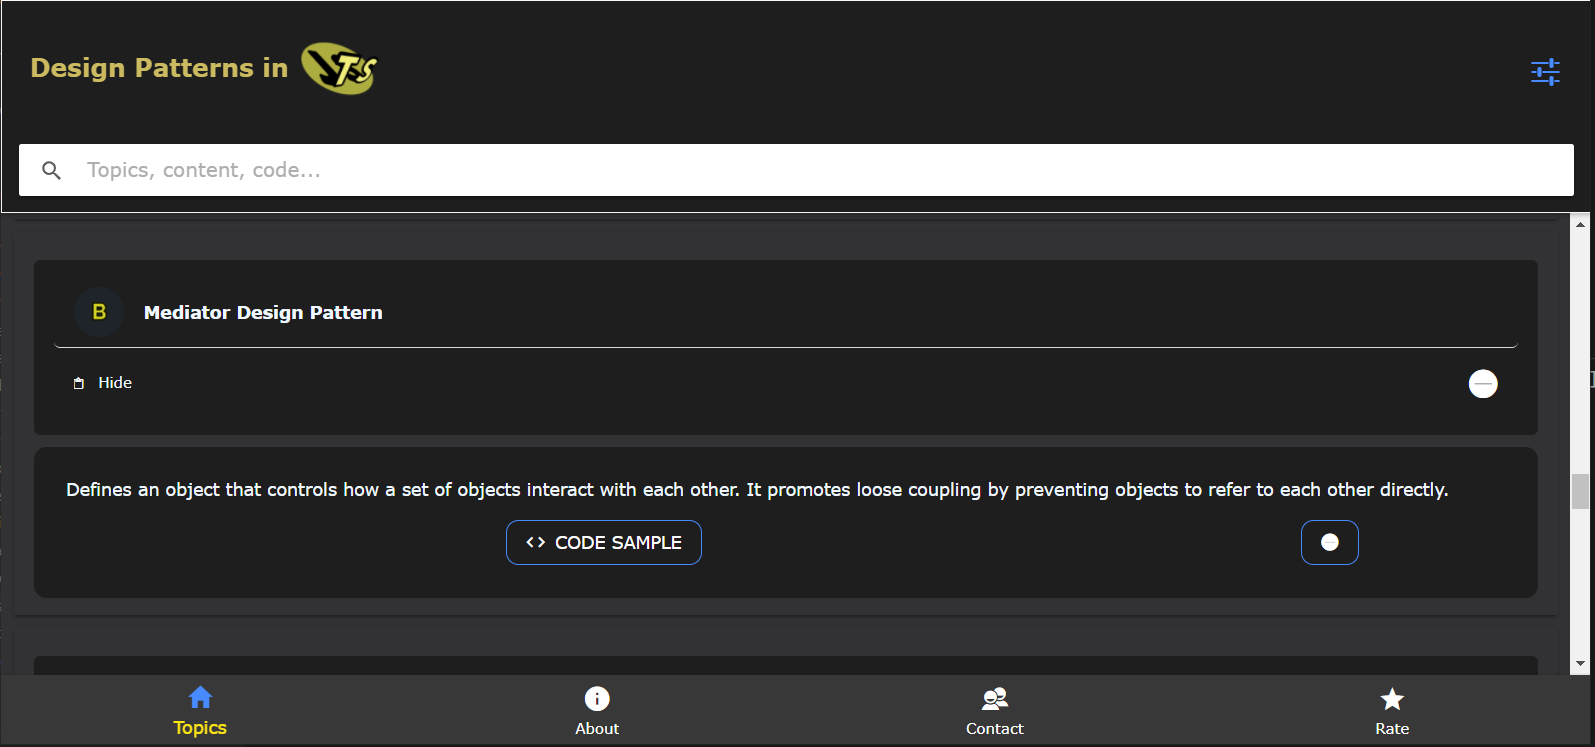Click the clipboard icon beside Hide
Viewport: 1595px width, 747px height.
pos(79,383)
